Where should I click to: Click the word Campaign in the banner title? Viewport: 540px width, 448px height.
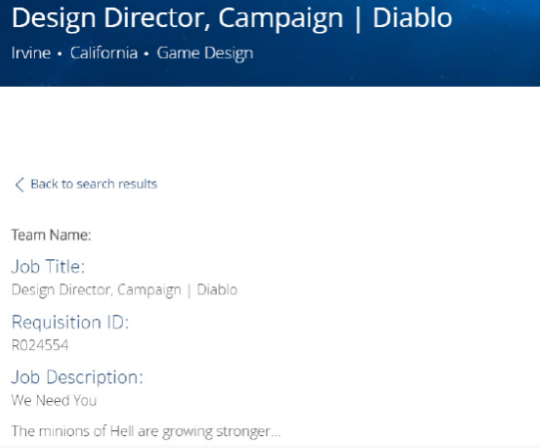[281, 19]
